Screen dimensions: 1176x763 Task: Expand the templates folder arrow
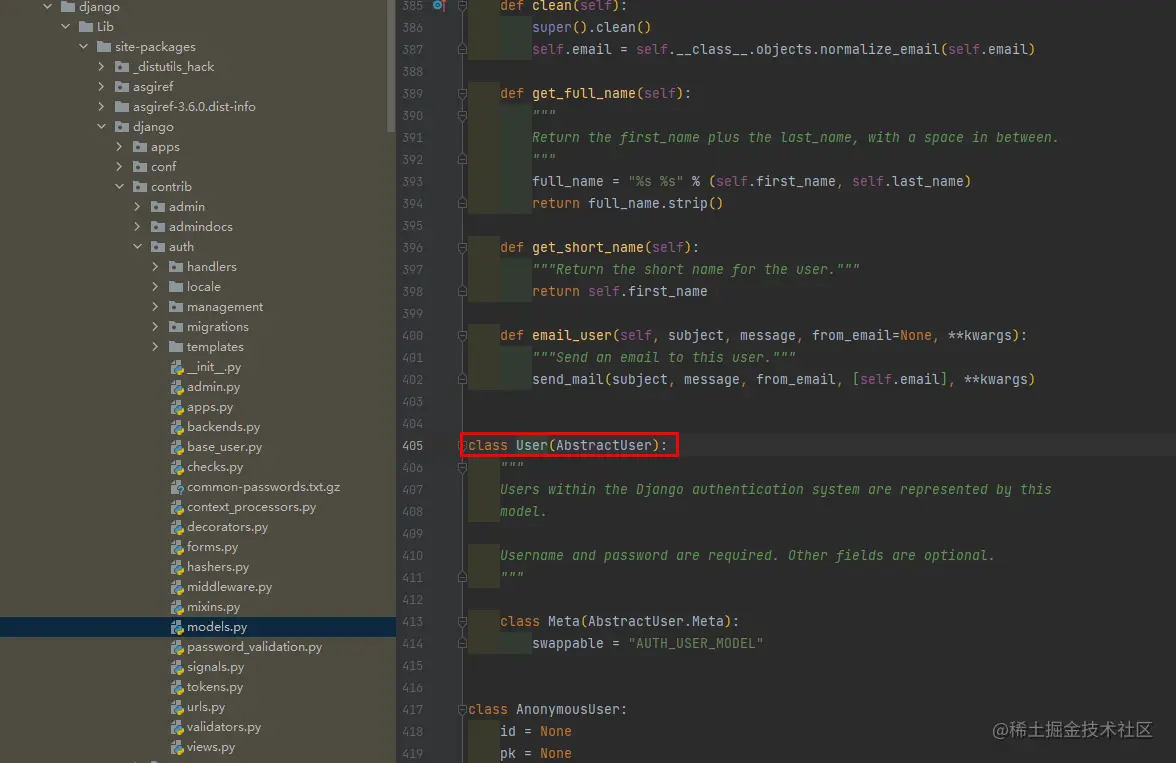pos(155,347)
